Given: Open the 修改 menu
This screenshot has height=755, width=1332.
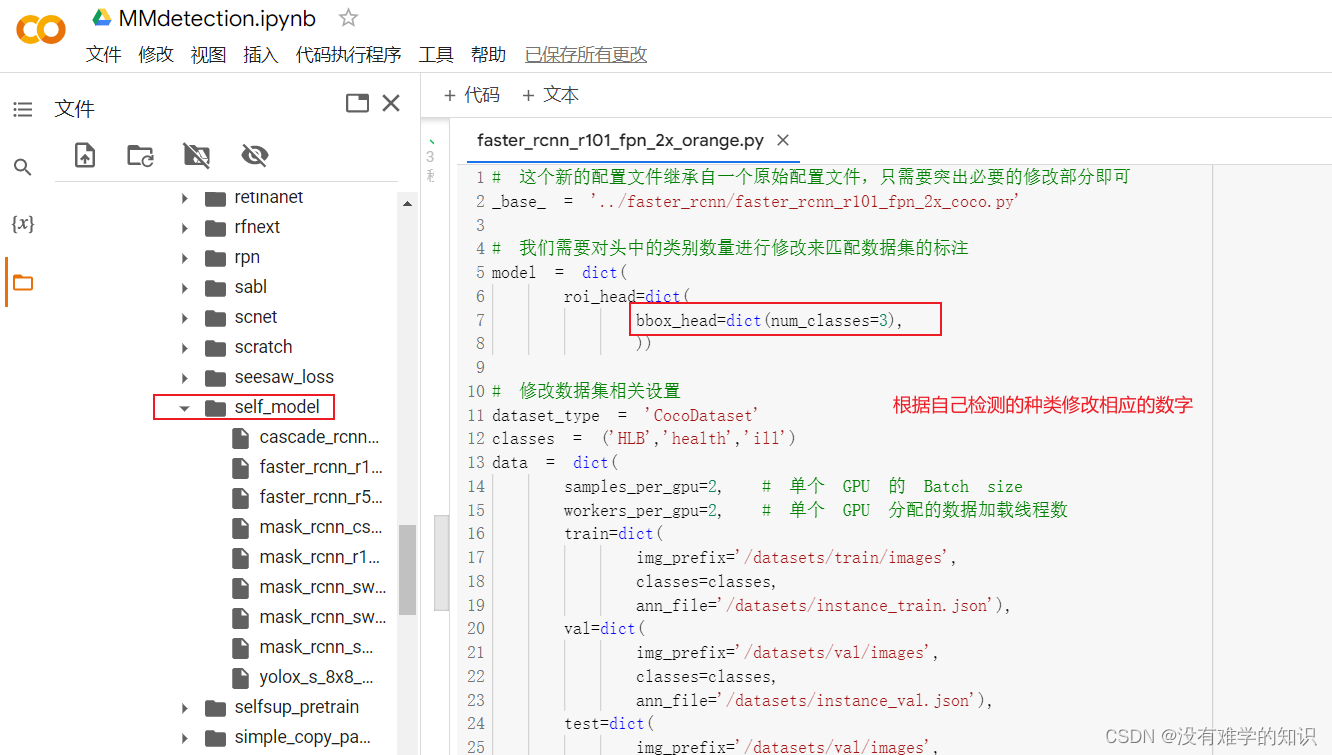Looking at the screenshot, I should click(156, 55).
